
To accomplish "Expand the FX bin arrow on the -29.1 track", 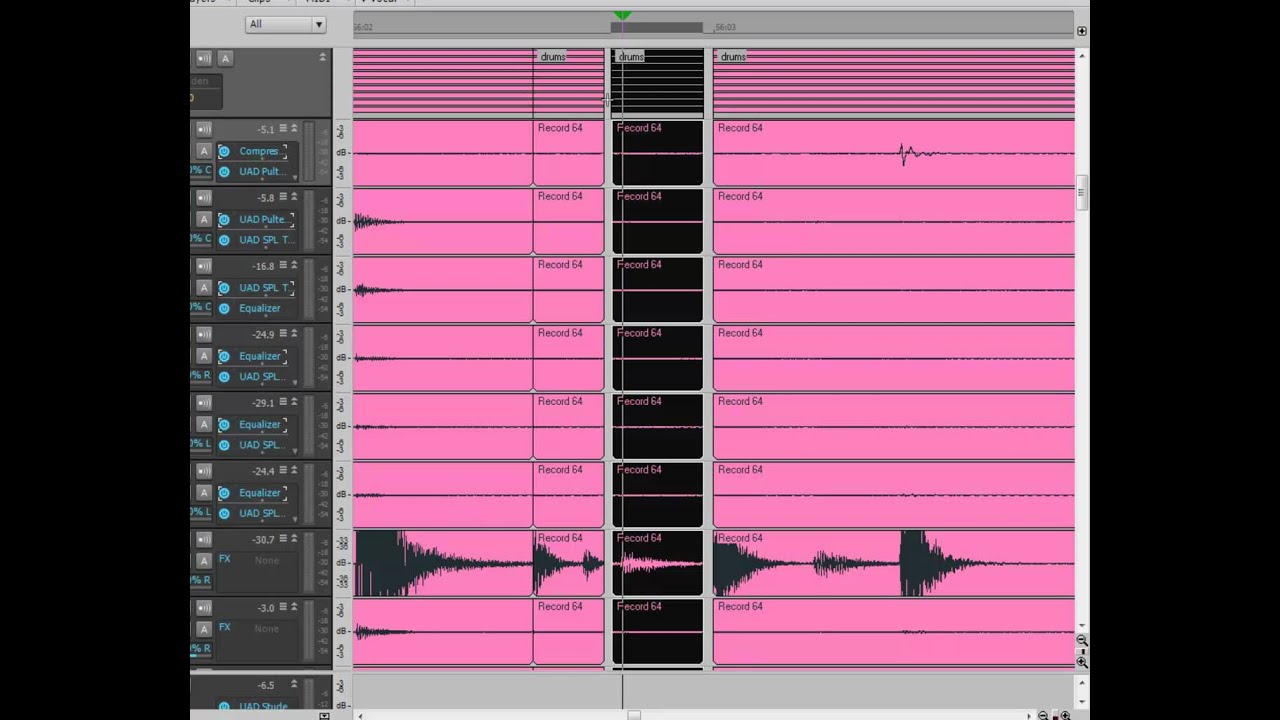I will coord(295,450).
